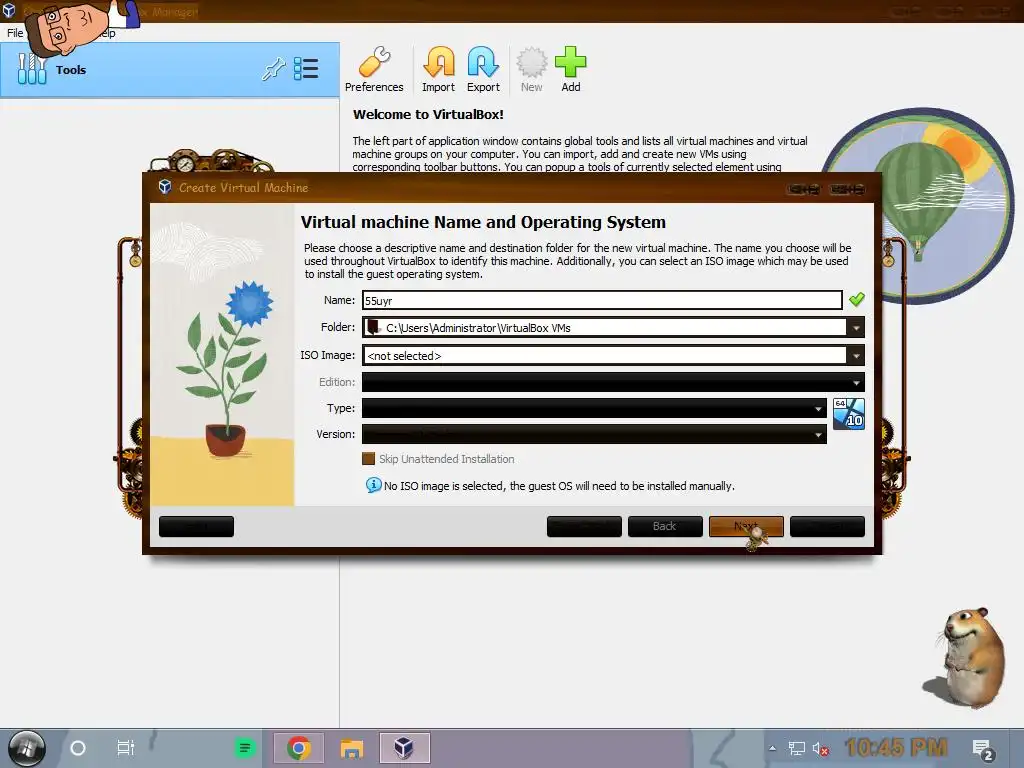Click the Export appliance icon
The image size is (1024, 768).
coord(483,69)
